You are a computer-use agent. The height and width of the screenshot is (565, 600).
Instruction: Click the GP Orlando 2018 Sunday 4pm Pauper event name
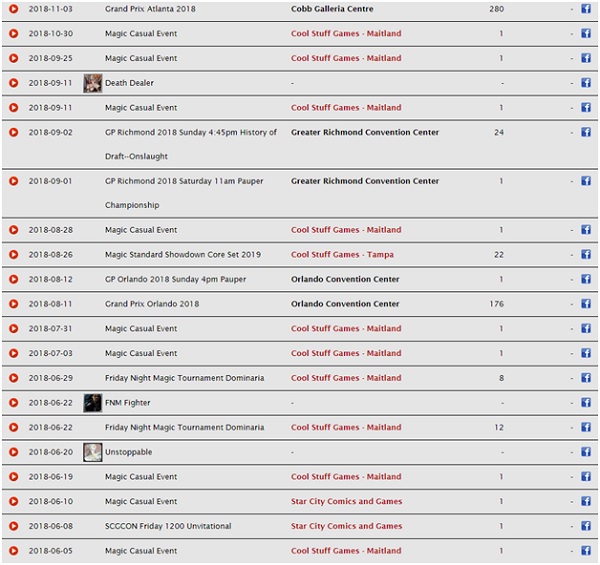[x=175, y=280]
